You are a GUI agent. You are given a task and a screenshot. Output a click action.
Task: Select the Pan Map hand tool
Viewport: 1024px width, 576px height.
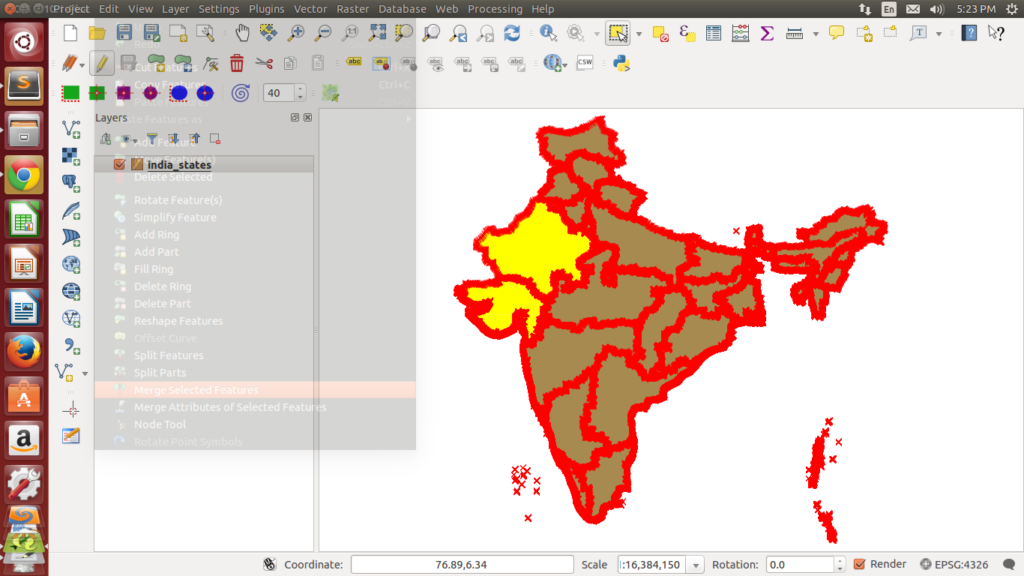(243, 34)
